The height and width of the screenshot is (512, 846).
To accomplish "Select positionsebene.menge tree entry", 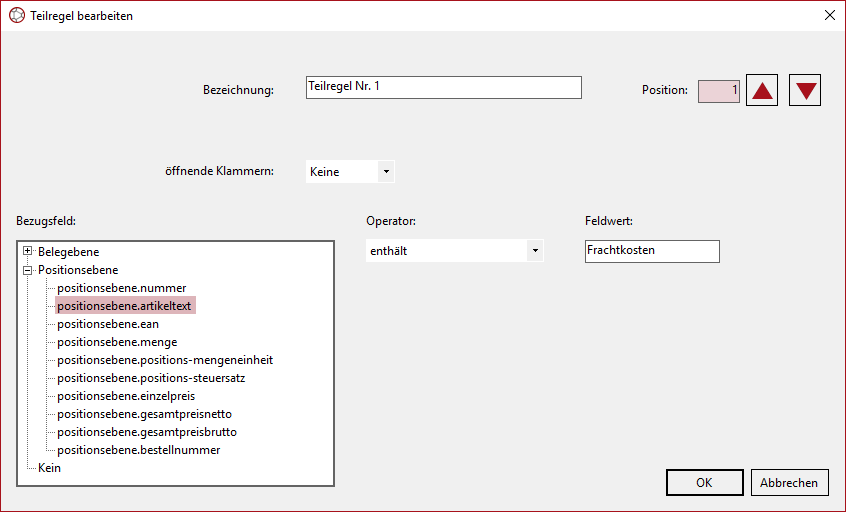I will tap(117, 342).
